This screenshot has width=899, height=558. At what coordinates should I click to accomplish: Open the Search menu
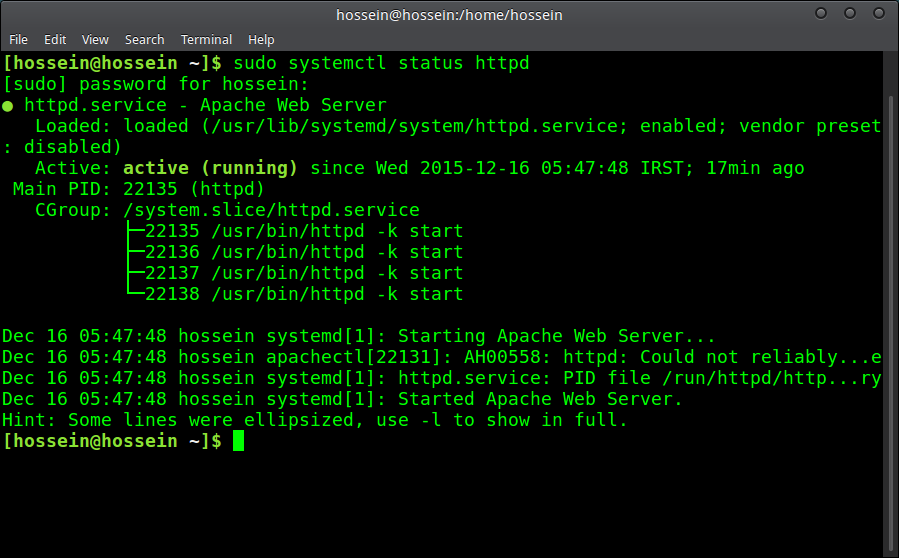coord(144,40)
